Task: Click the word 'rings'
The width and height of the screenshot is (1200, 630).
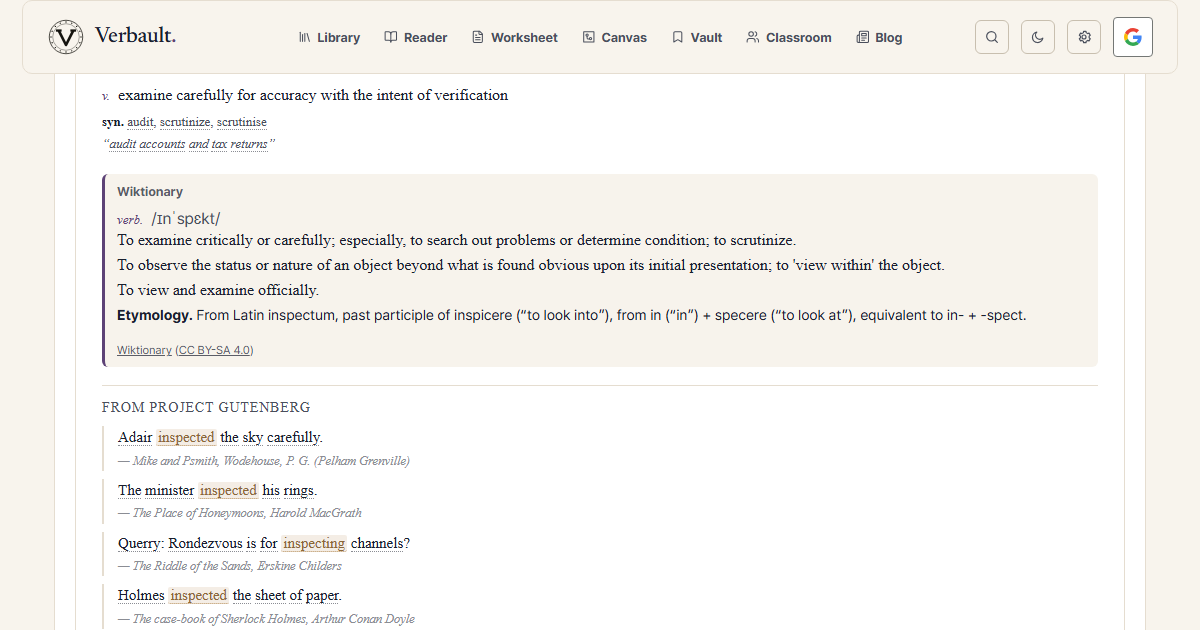Action: (x=300, y=490)
